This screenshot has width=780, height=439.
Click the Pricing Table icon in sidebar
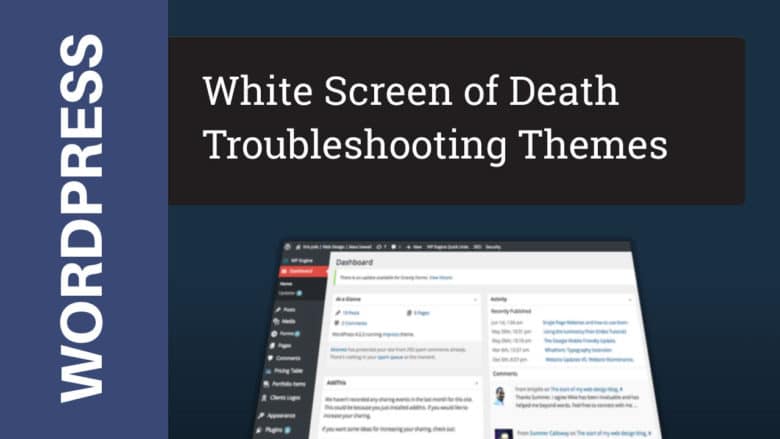point(268,371)
